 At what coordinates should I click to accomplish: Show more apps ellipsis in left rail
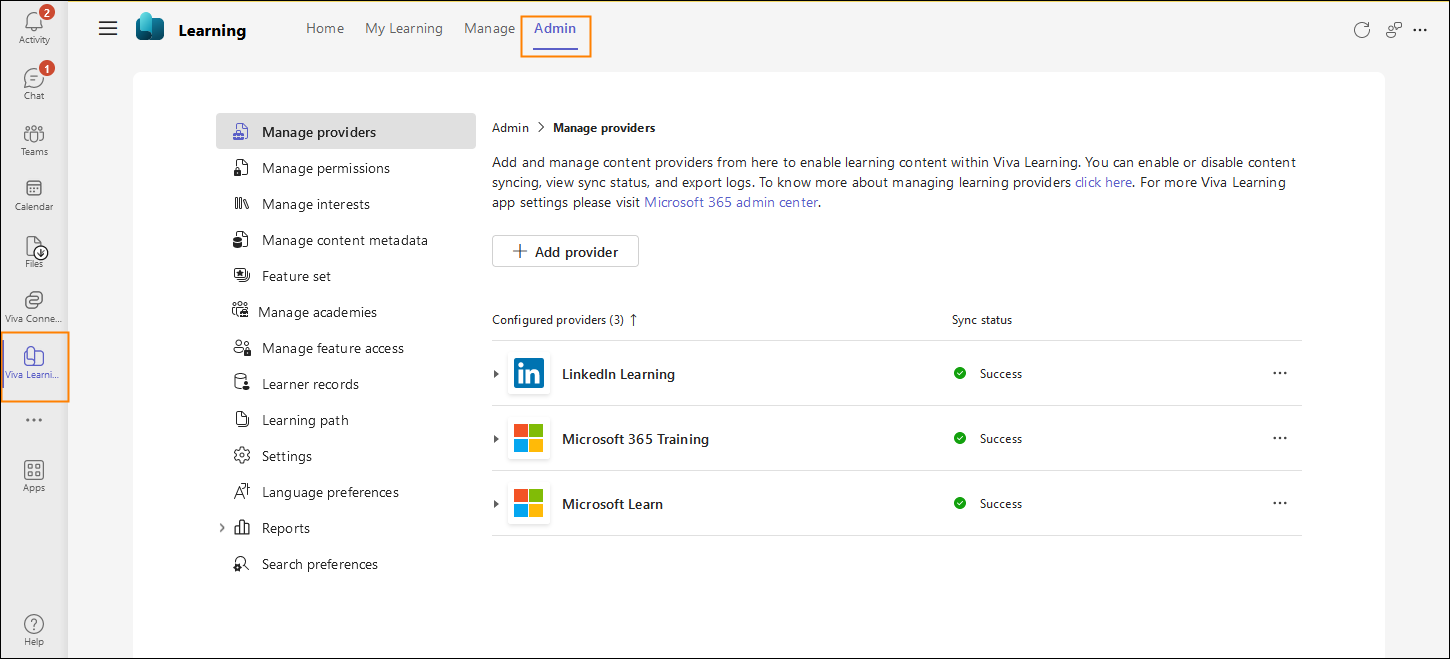34,420
